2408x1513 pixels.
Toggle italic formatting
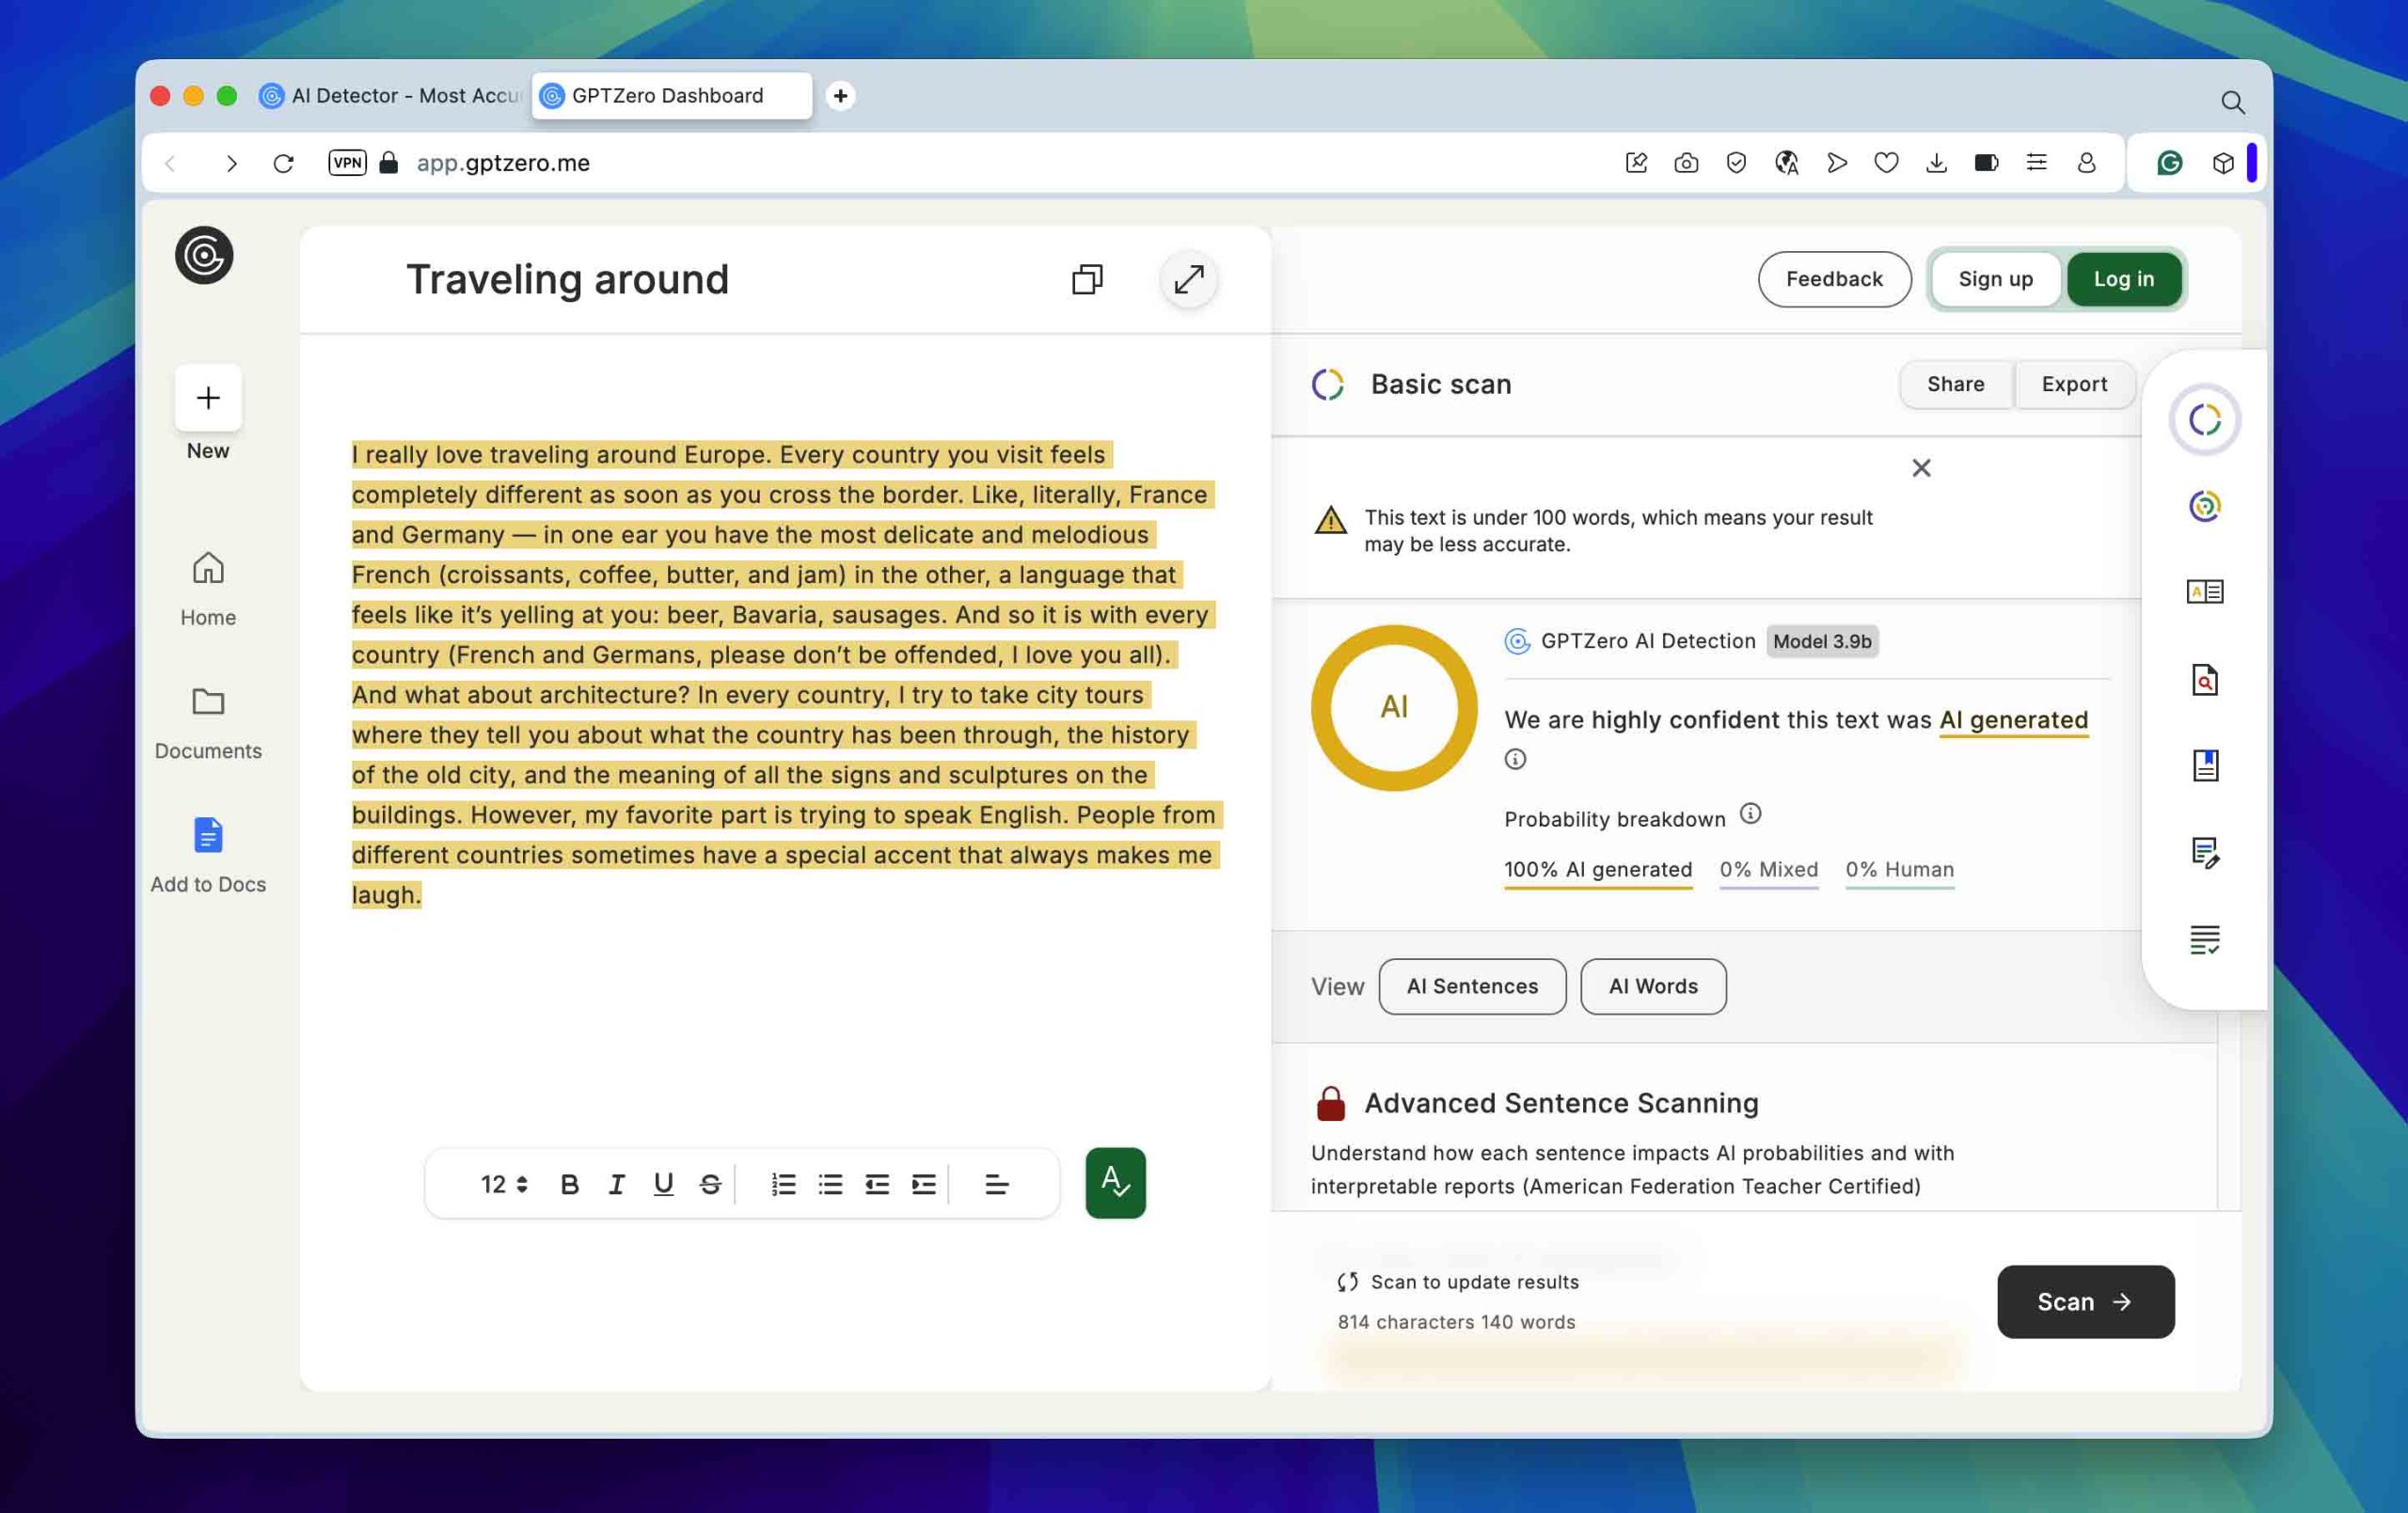point(616,1184)
